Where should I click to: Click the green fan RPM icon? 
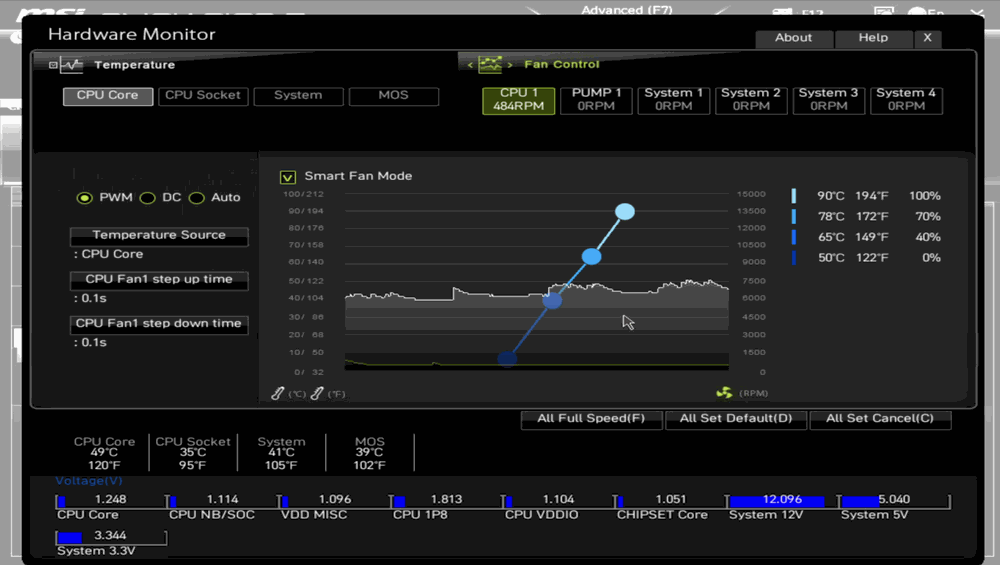(724, 394)
